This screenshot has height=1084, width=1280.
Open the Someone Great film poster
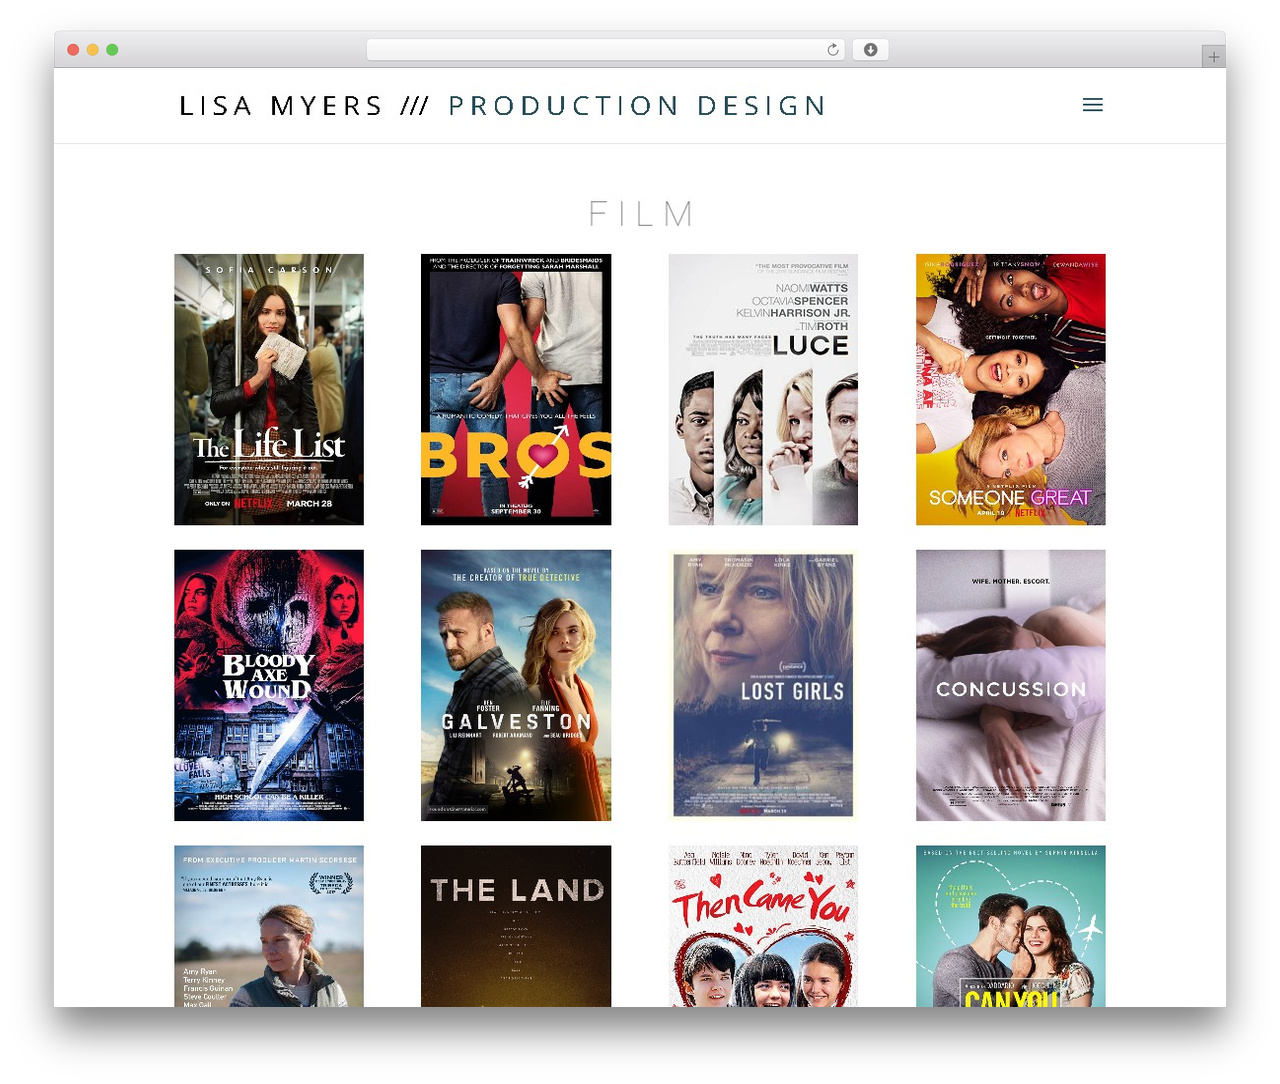pos(1011,389)
